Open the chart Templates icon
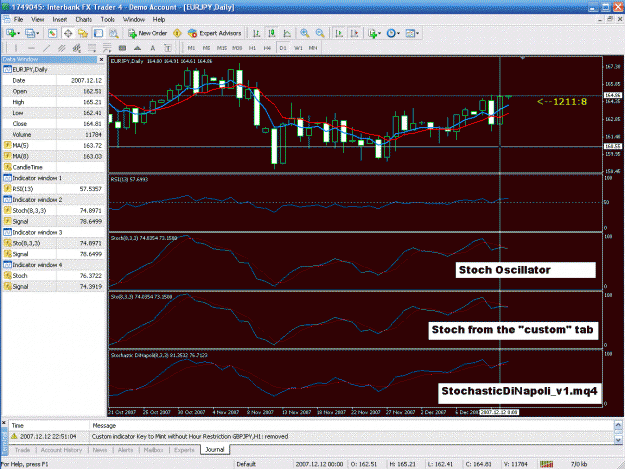 pyautogui.click(x=410, y=33)
